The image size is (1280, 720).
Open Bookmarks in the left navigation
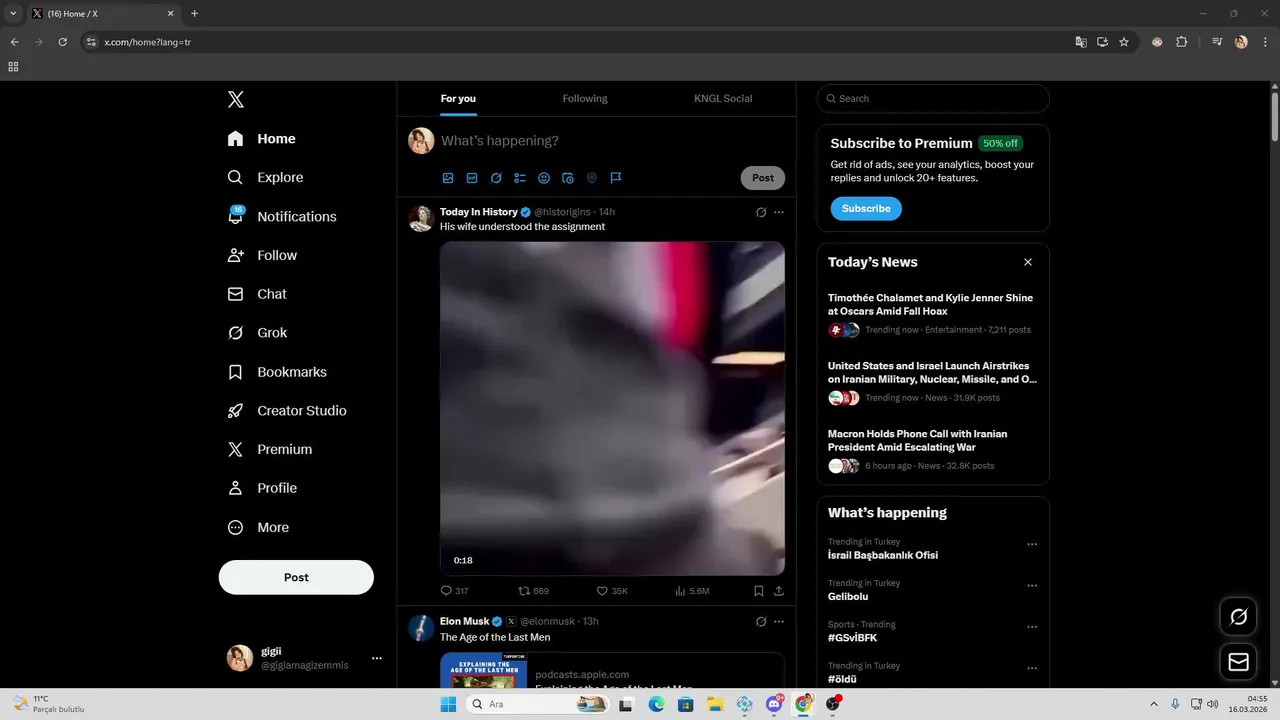point(277,372)
